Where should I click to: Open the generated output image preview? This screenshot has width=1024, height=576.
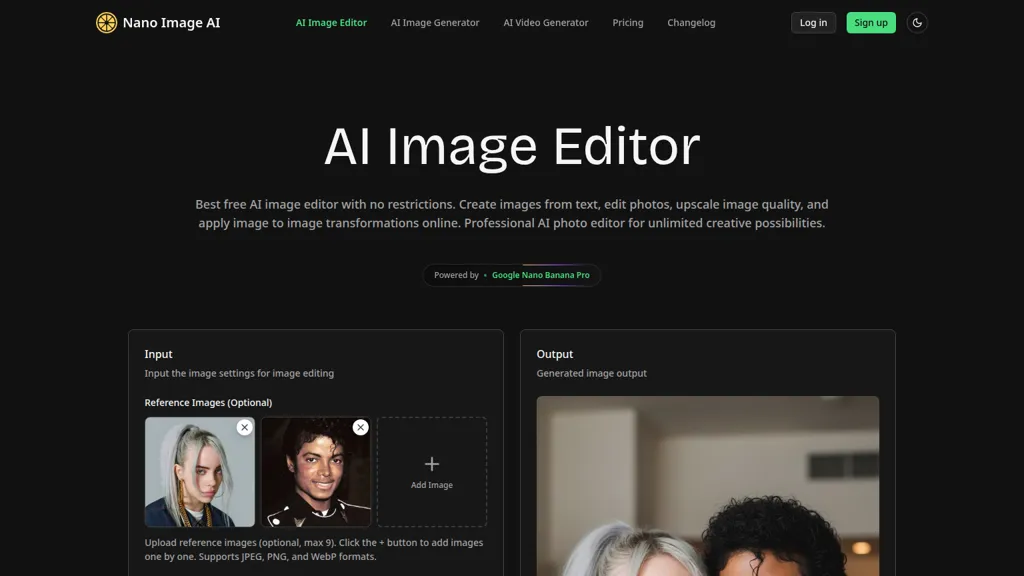(707, 486)
